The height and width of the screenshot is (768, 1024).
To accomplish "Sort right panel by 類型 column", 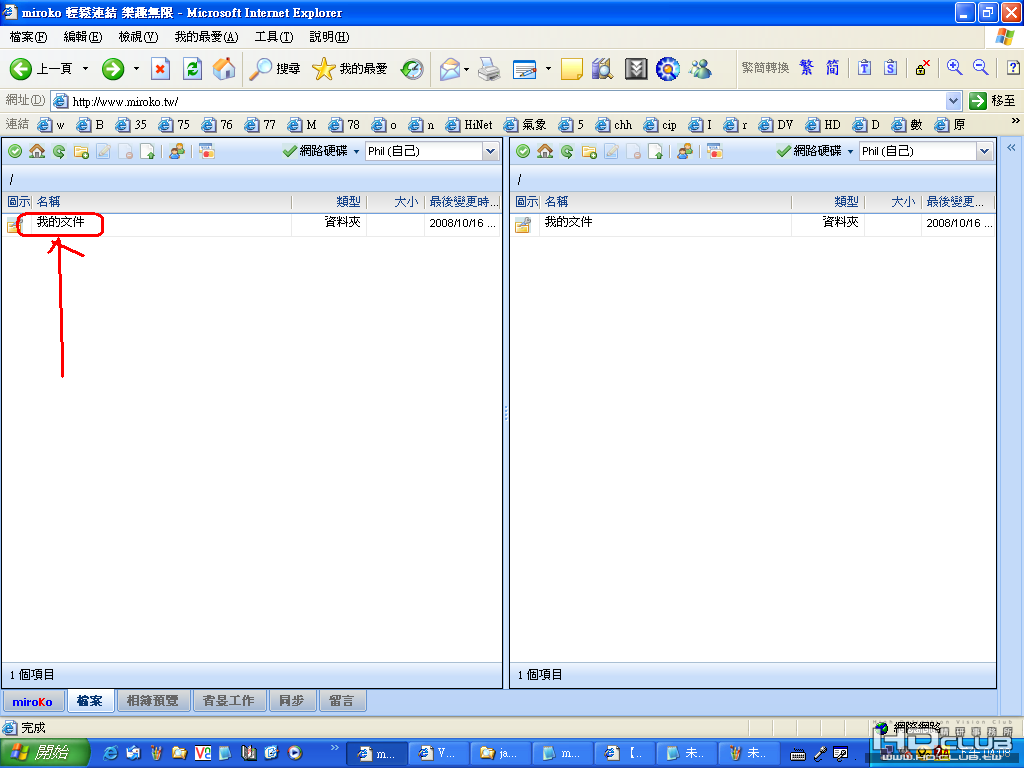I will (827, 202).
